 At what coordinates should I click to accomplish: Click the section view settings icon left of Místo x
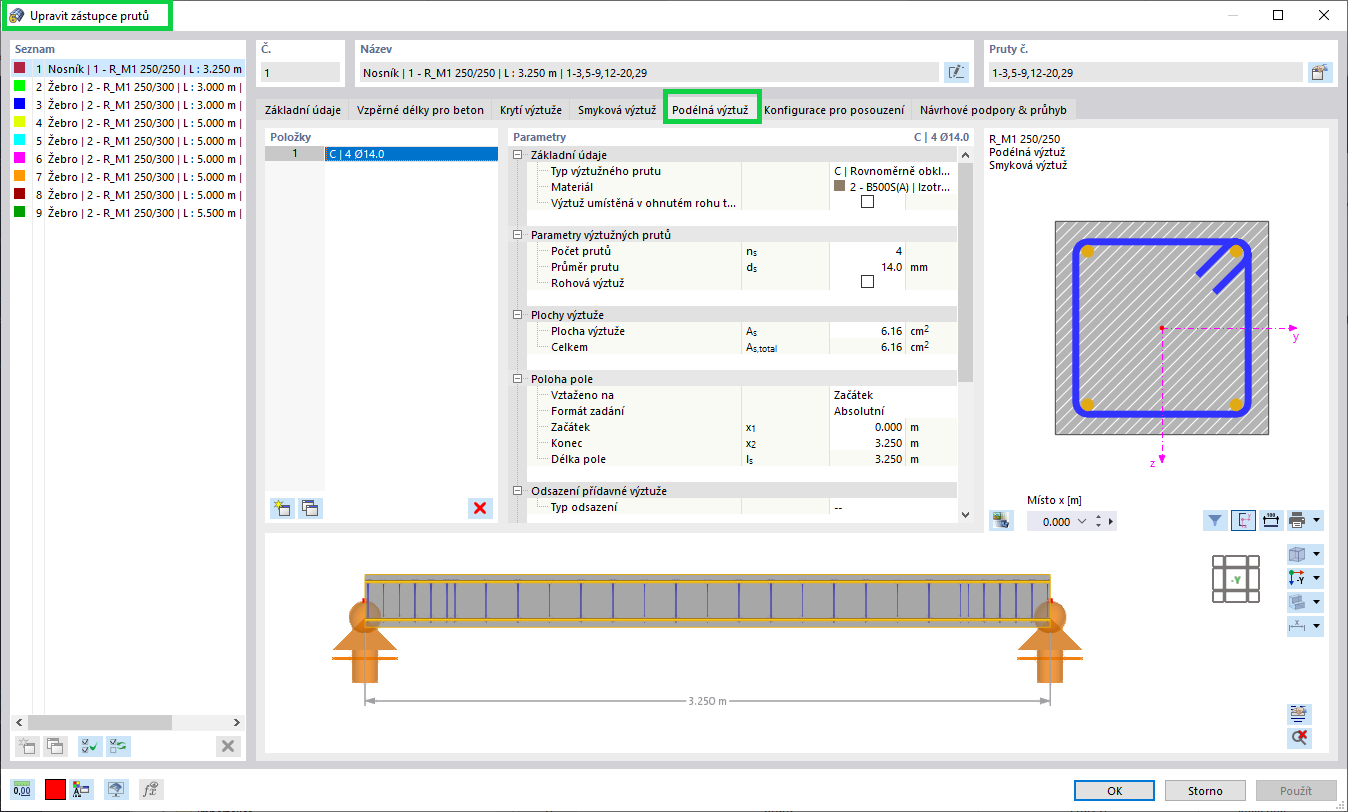(1001, 520)
